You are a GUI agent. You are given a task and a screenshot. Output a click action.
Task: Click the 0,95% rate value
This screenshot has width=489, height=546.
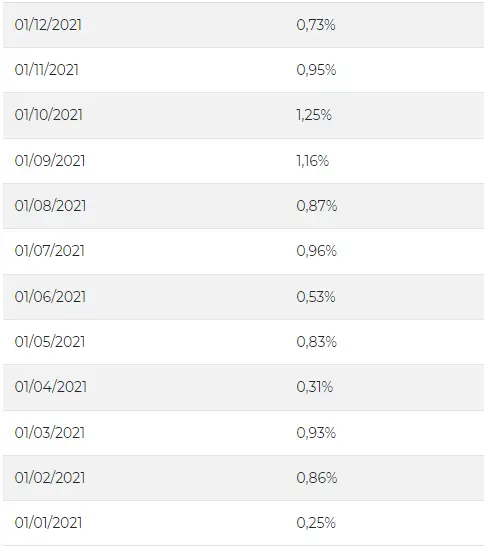(x=316, y=70)
